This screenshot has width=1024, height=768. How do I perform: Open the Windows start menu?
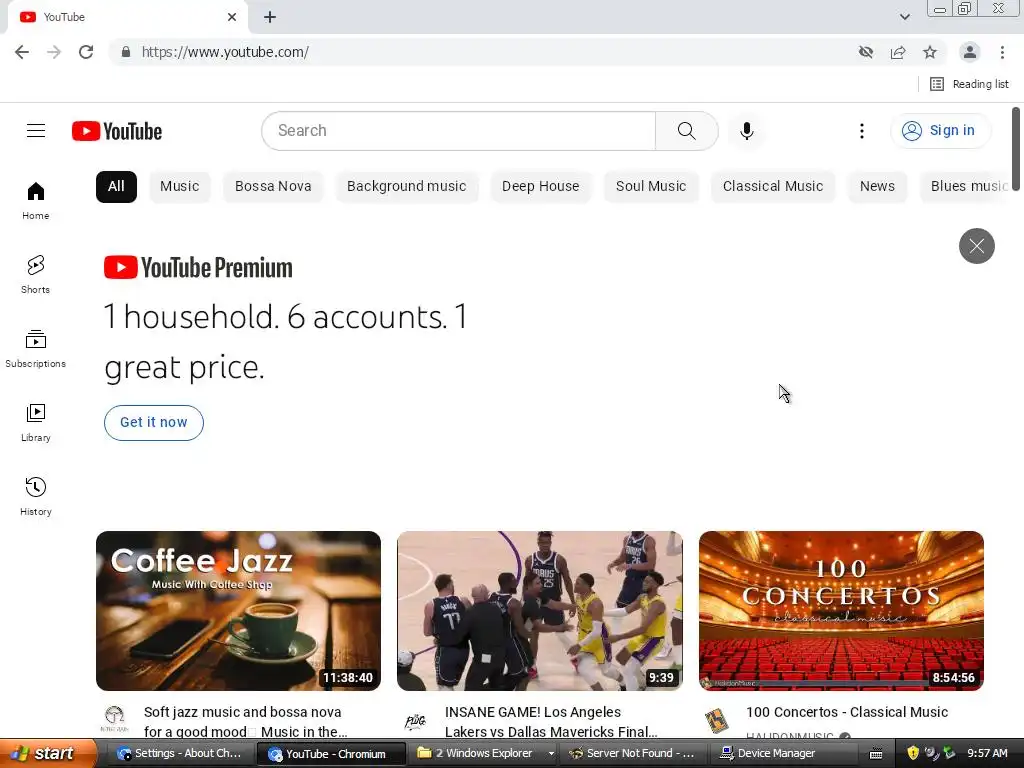click(x=48, y=754)
